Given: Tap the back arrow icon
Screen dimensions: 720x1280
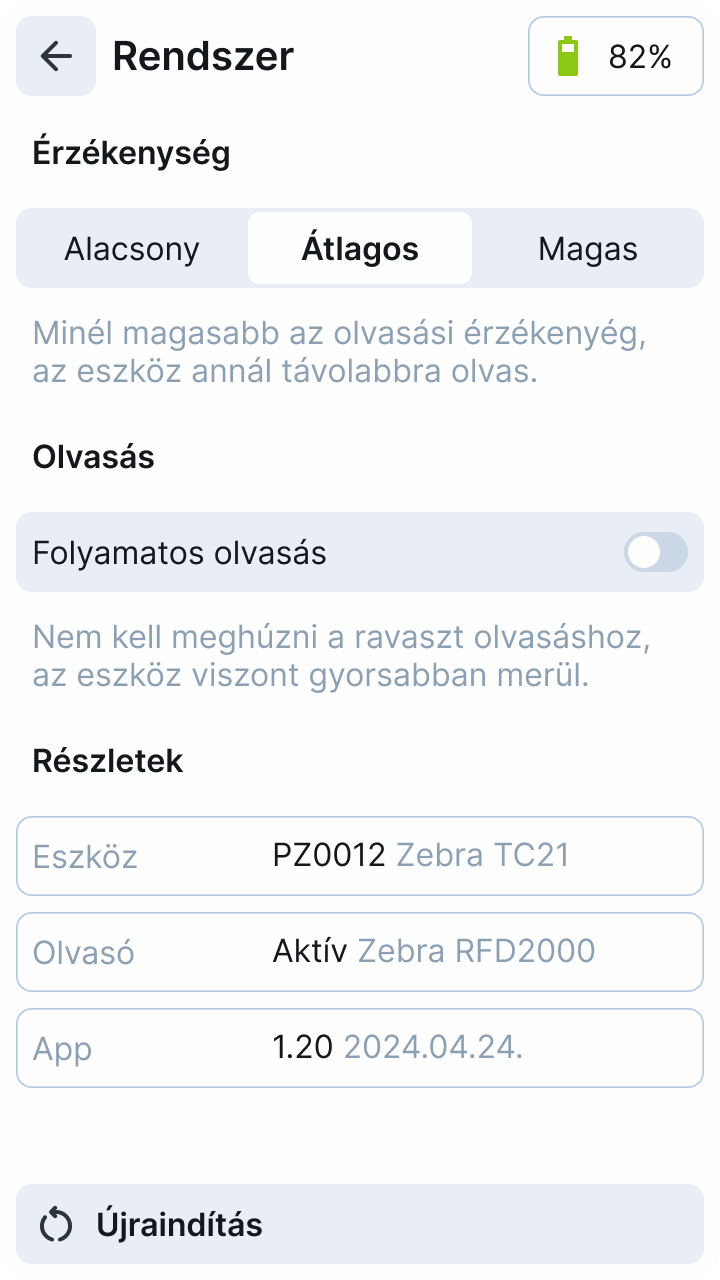Looking at the screenshot, I should pos(56,56).
